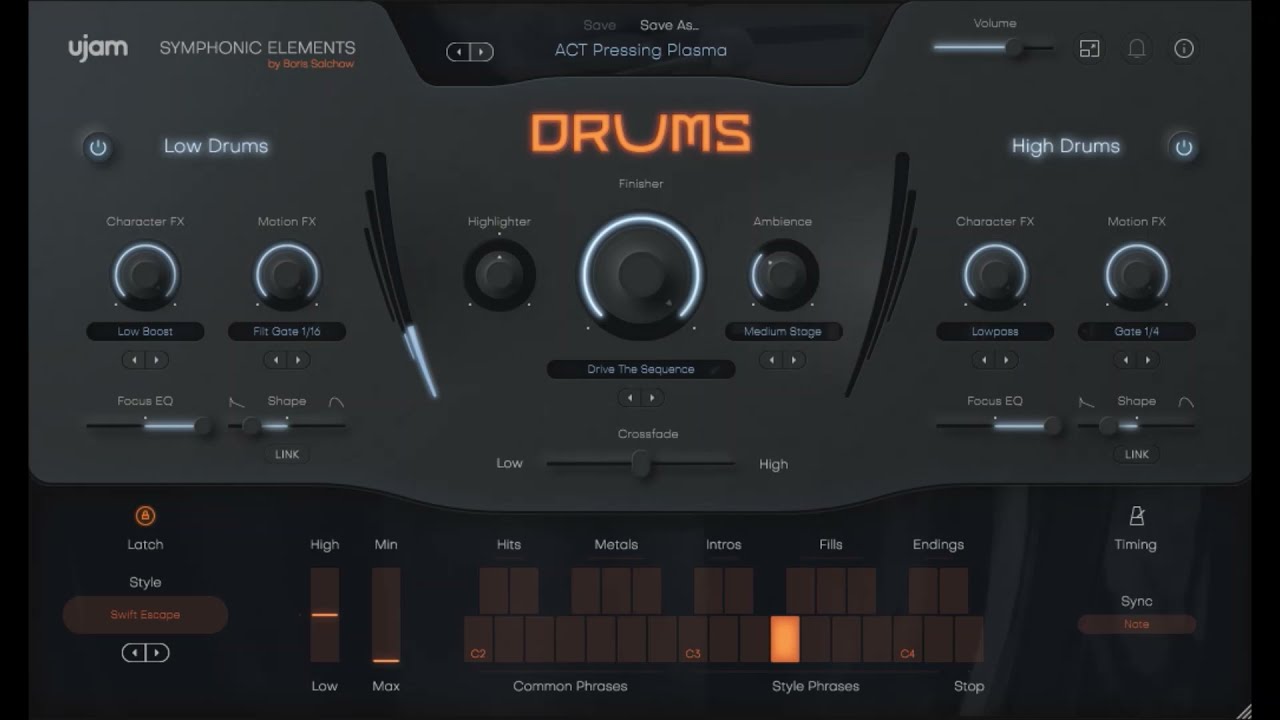Click Low Drums decay shape icon

[237, 402]
